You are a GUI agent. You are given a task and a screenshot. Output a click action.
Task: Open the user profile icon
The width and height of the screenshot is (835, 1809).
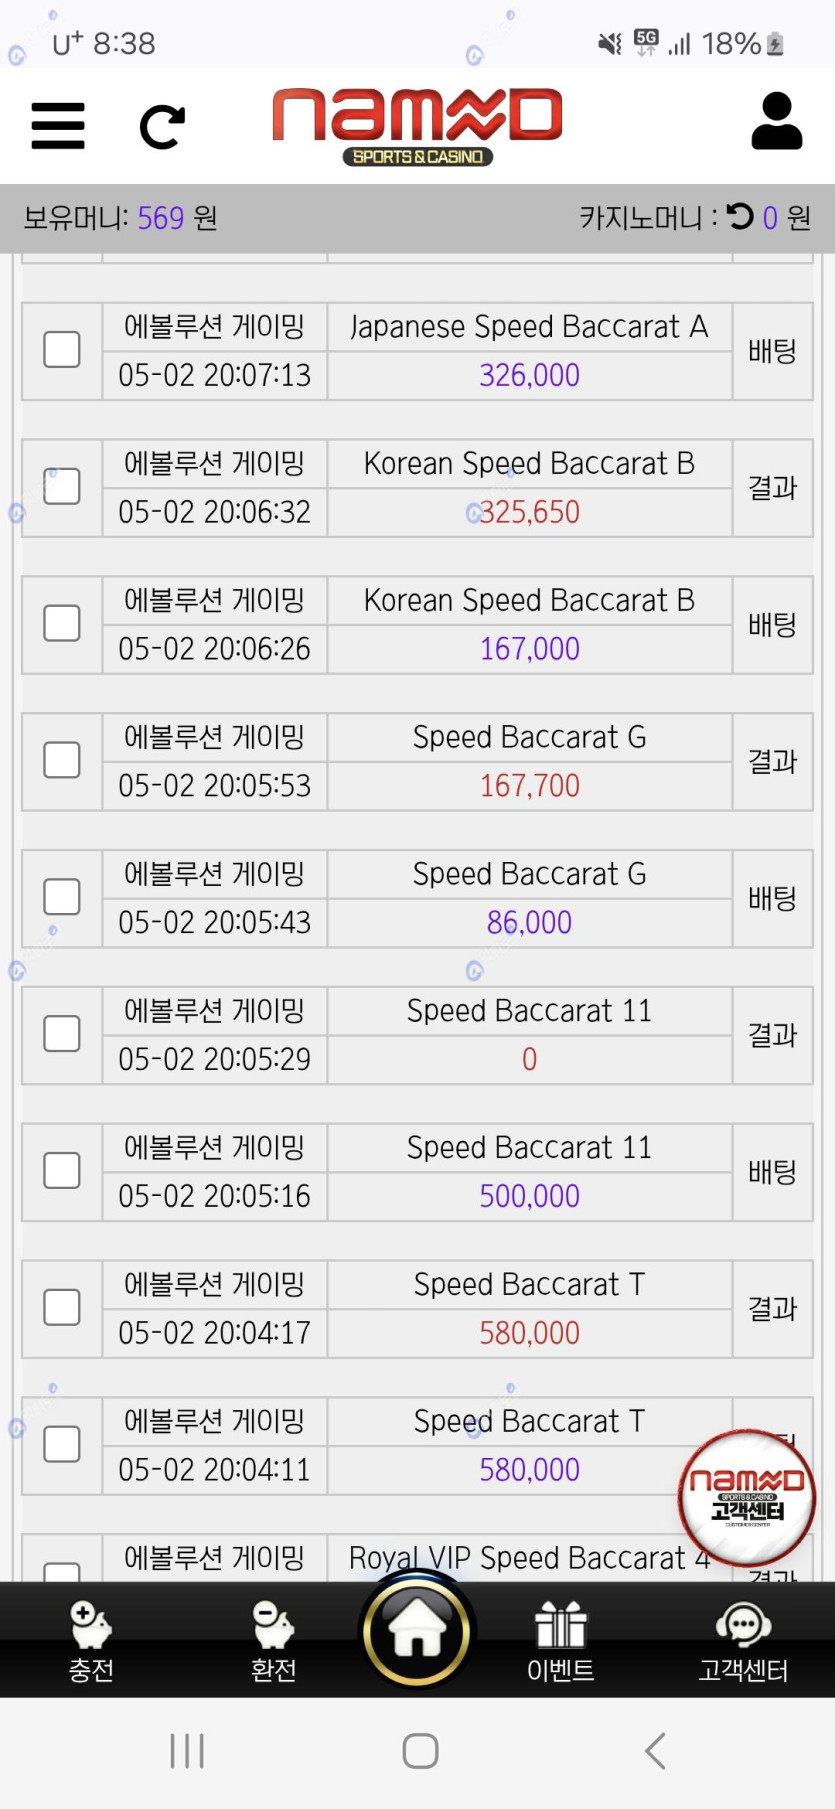click(776, 122)
